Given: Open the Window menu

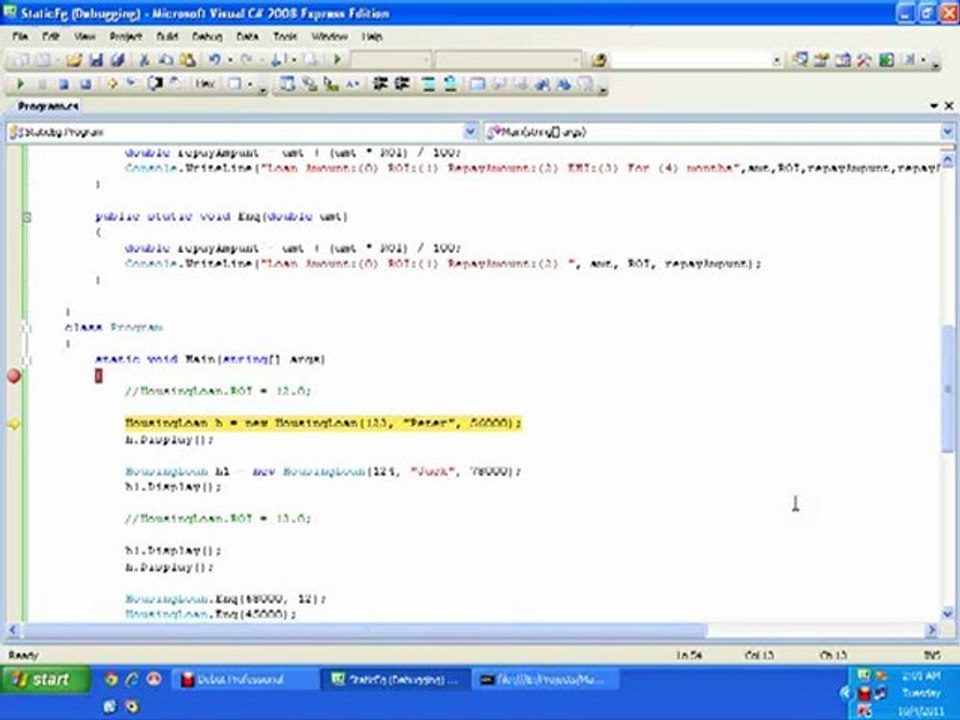Looking at the screenshot, I should 329,37.
